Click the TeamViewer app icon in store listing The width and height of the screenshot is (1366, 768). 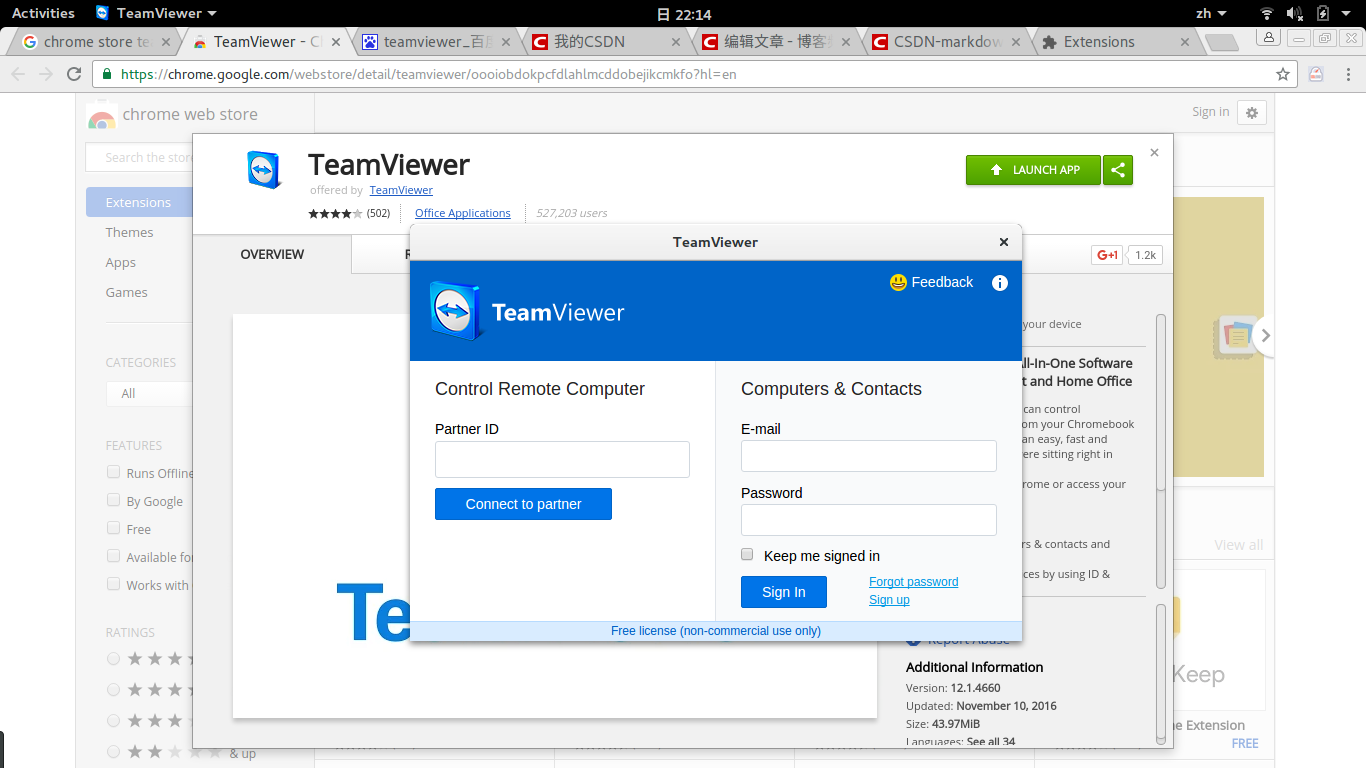(265, 169)
